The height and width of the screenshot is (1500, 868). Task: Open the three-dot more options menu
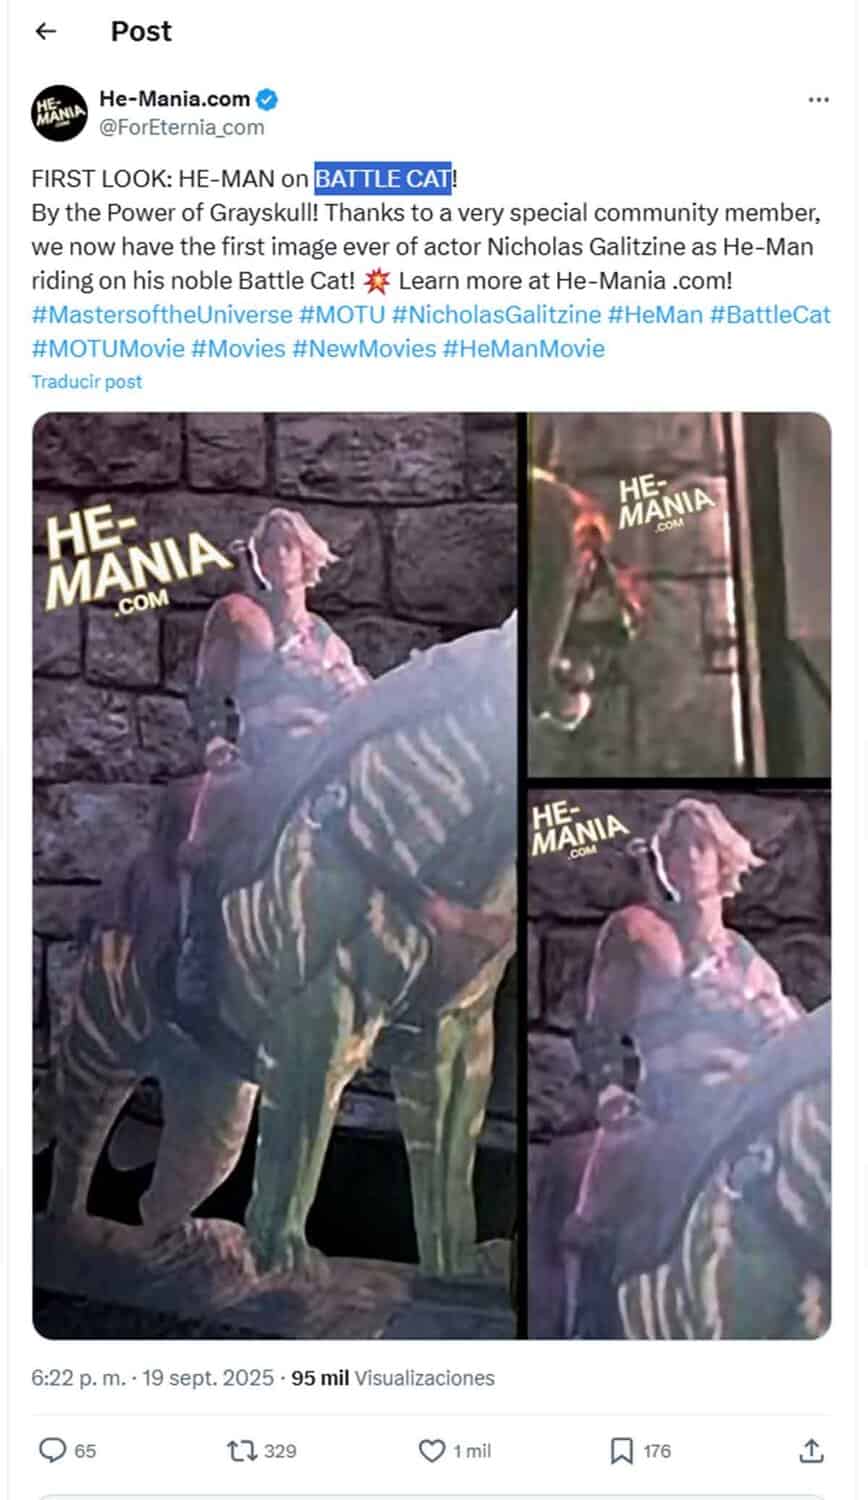point(818,100)
